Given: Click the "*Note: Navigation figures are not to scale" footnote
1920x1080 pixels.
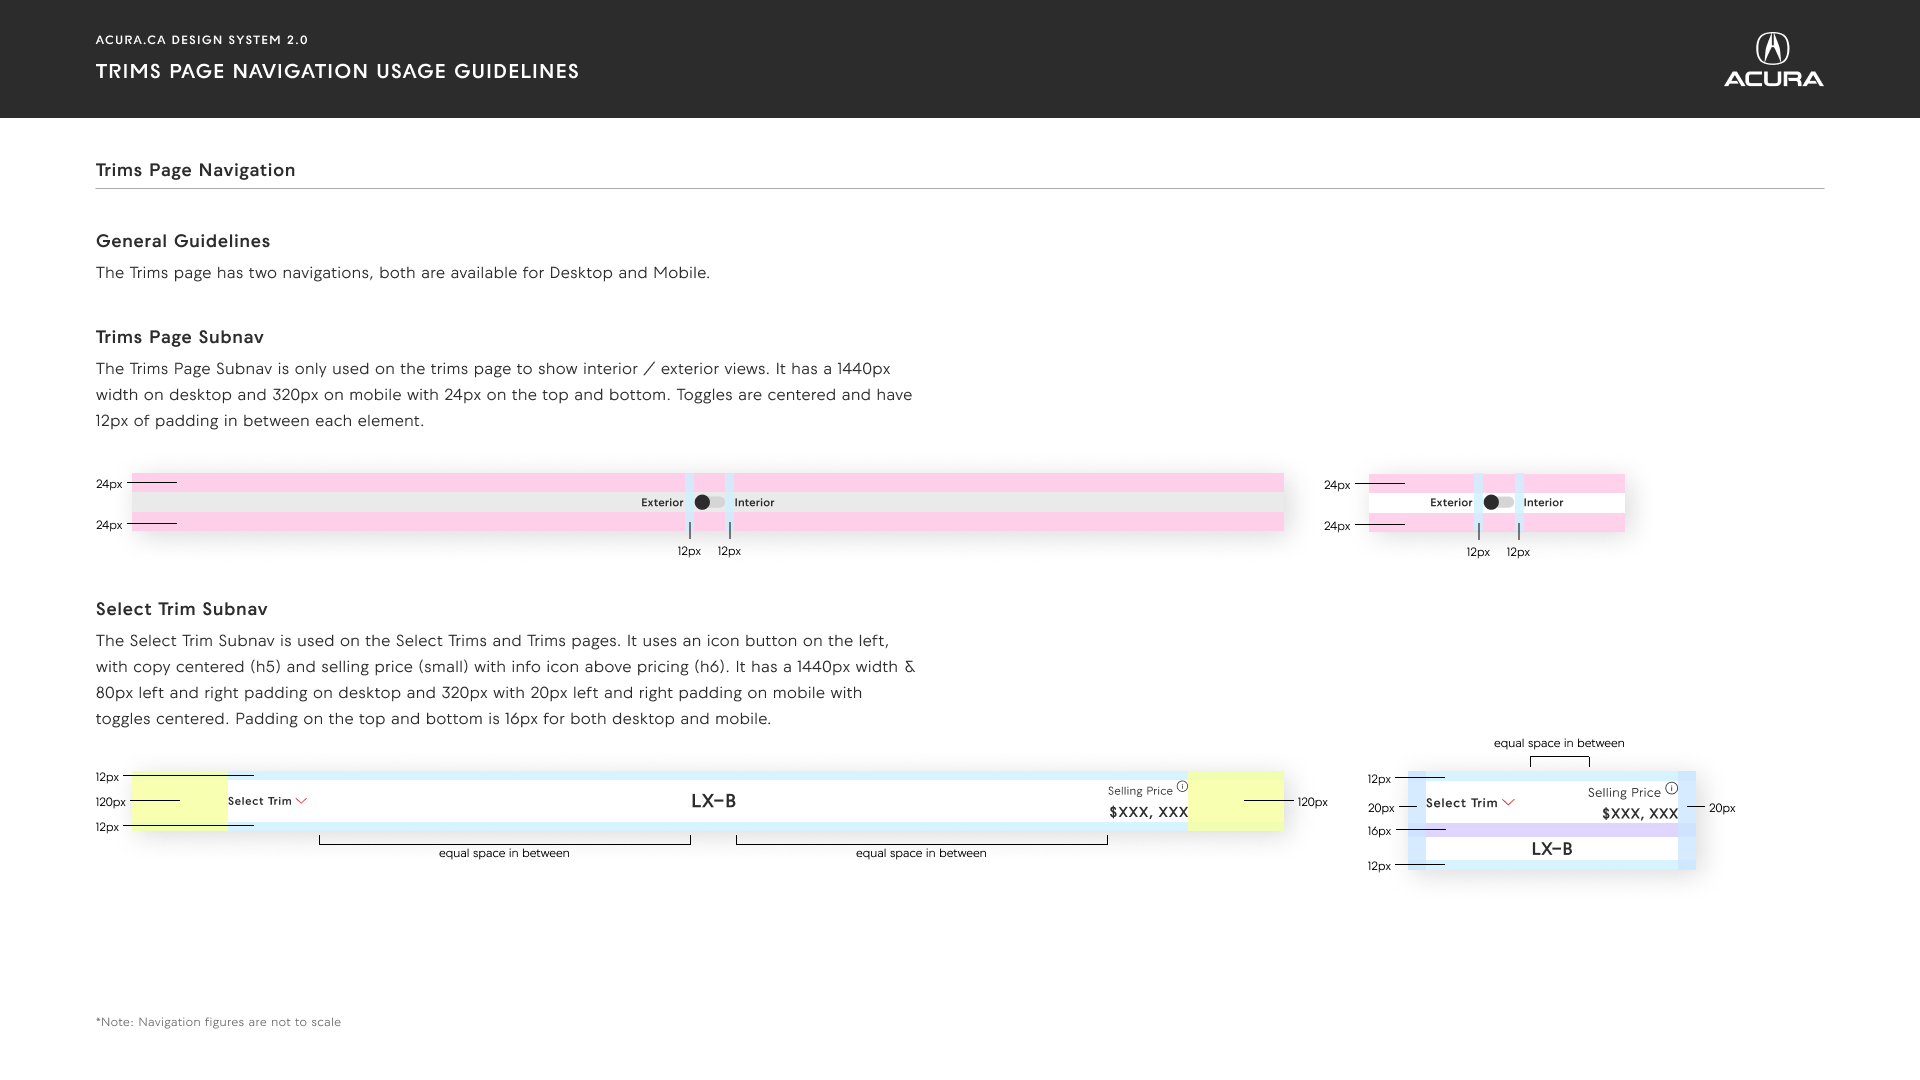Looking at the screenshot, I should coord(218,1022).
